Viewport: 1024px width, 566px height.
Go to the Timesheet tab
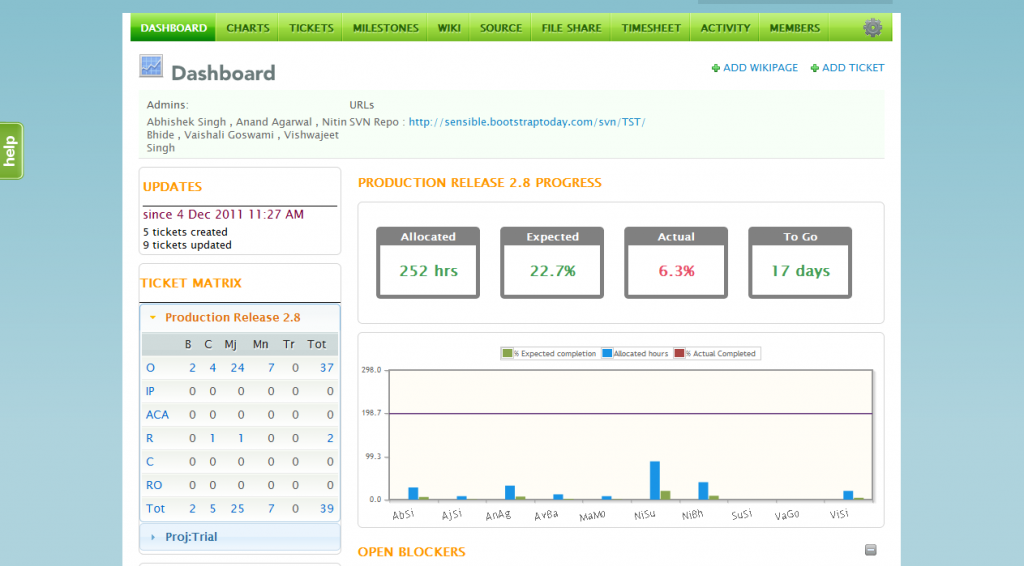click(x=651, y=27)
